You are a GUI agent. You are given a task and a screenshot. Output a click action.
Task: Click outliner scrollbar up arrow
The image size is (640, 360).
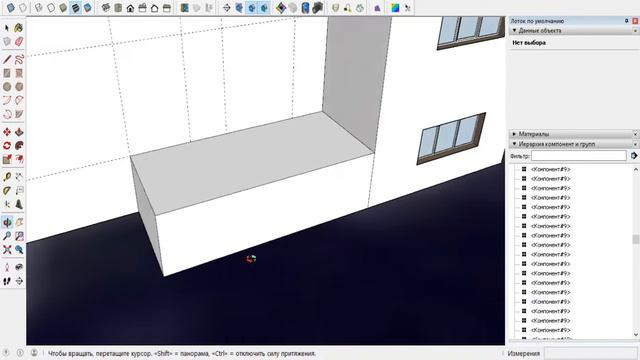636,169
